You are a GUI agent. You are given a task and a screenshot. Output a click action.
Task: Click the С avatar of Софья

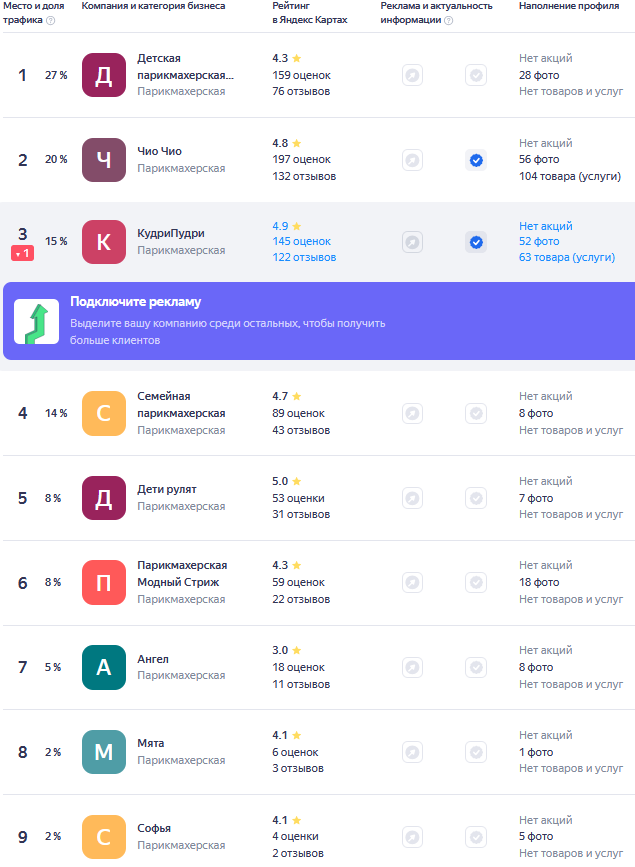click(x=104, y=837)
